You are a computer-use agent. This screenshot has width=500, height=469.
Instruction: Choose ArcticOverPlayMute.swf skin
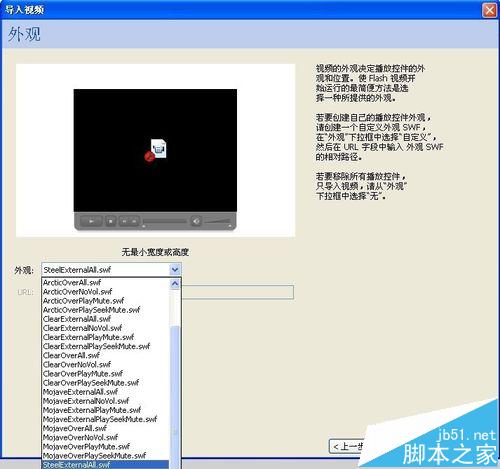pos(105,301)
